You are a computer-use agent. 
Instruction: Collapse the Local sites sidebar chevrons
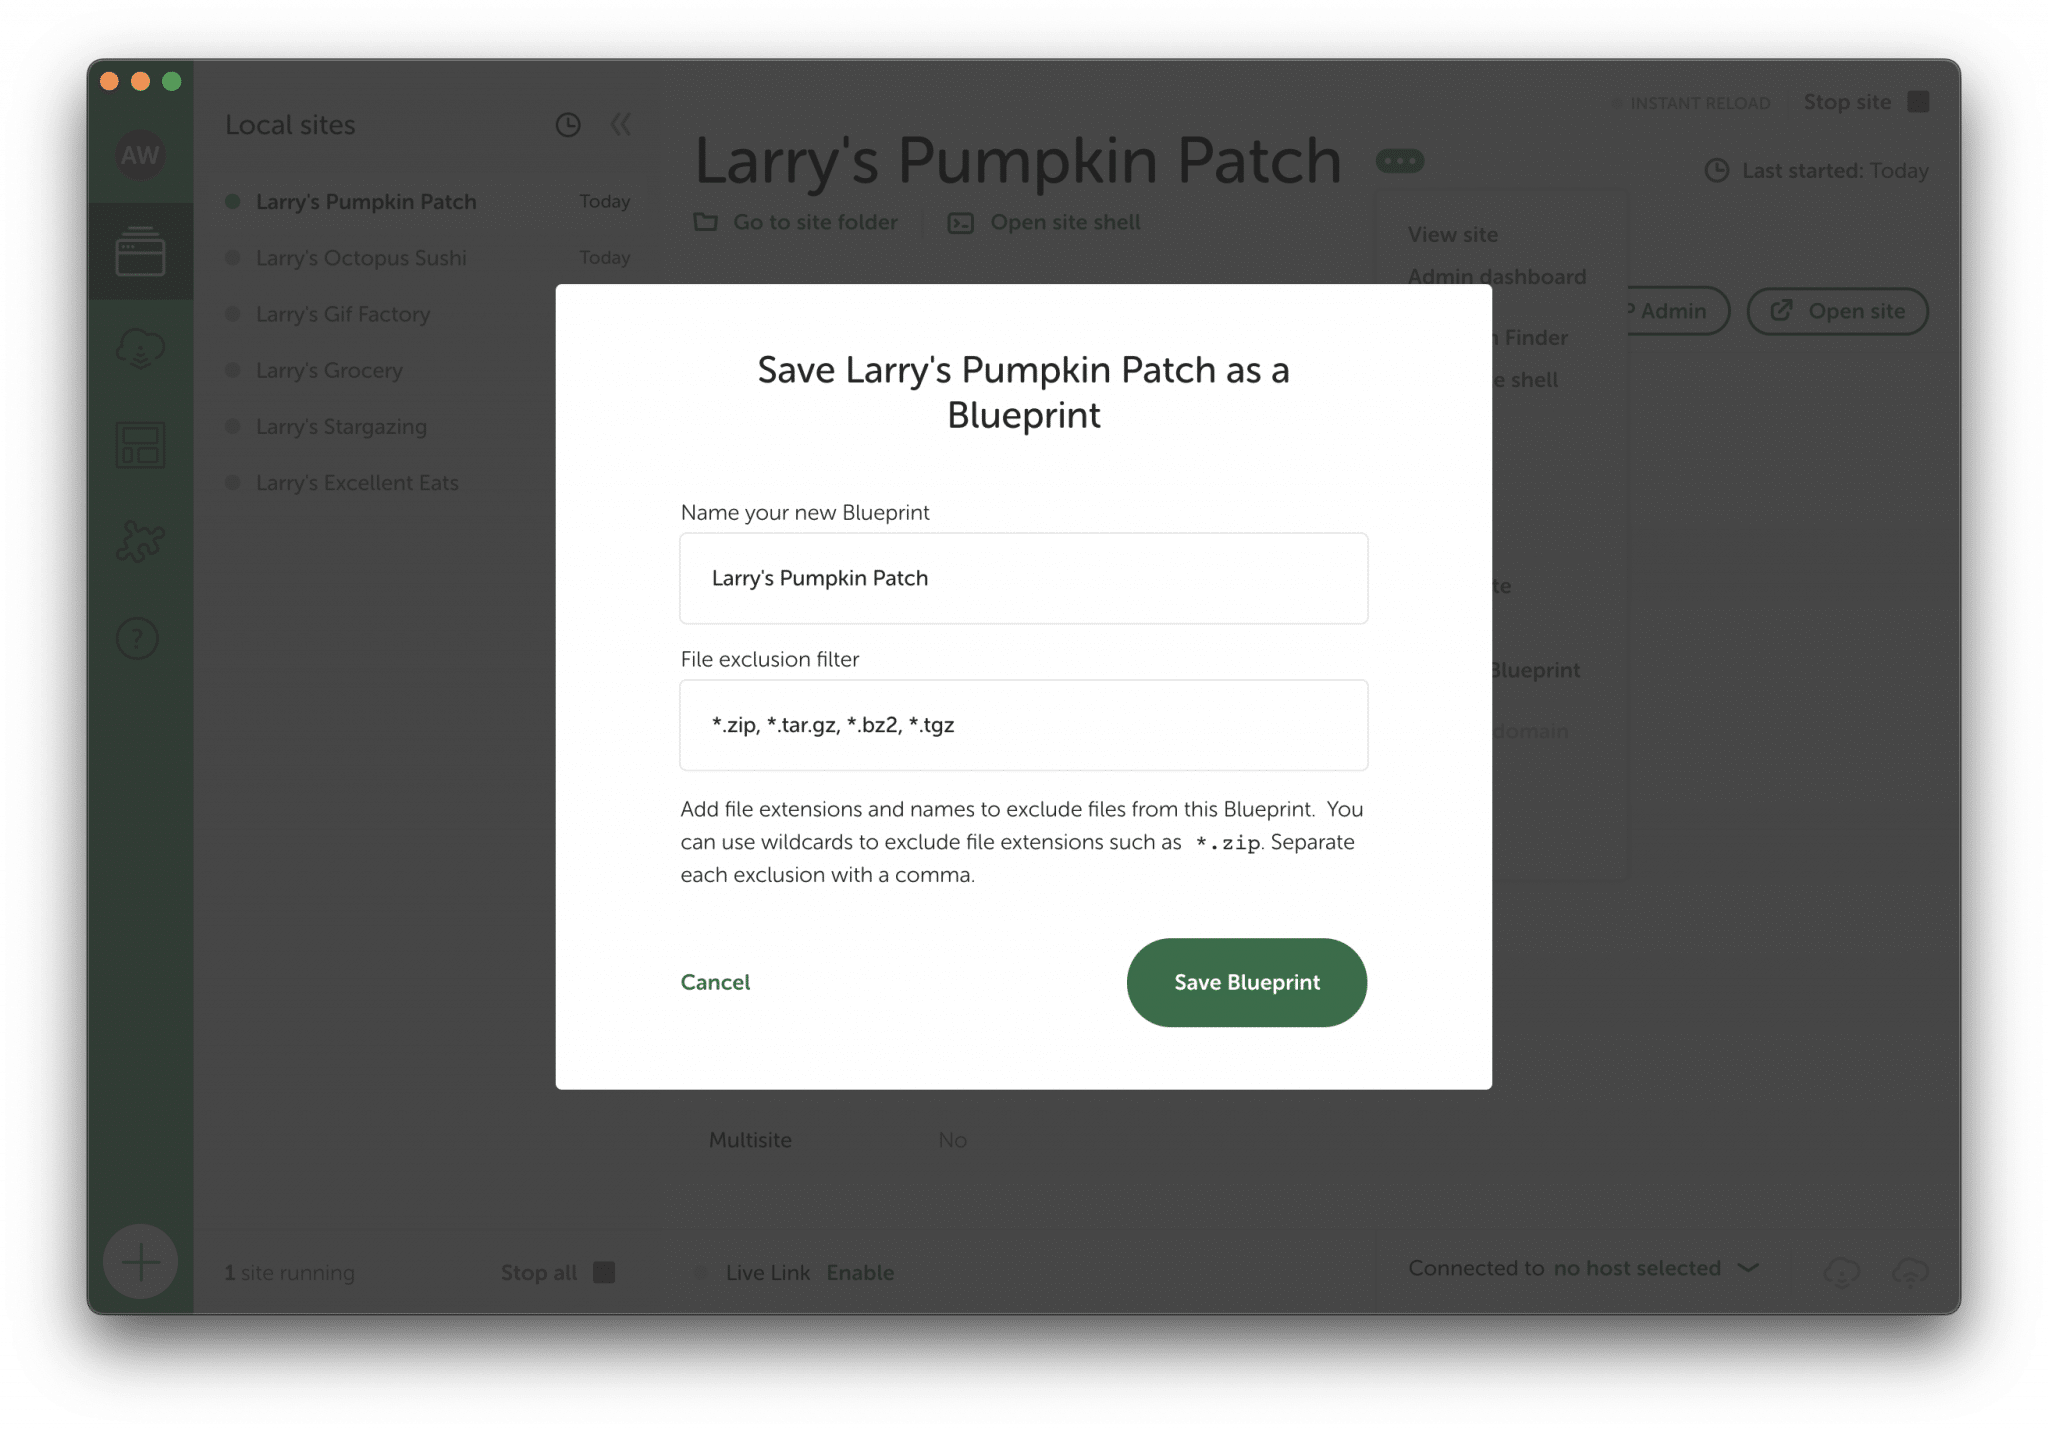click(x=621, y=125)
